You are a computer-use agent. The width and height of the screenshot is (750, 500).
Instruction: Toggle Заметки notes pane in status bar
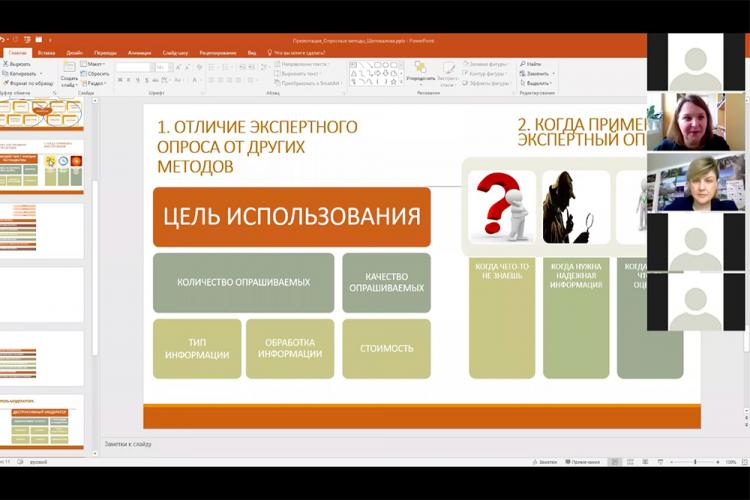tap(545, 462)
